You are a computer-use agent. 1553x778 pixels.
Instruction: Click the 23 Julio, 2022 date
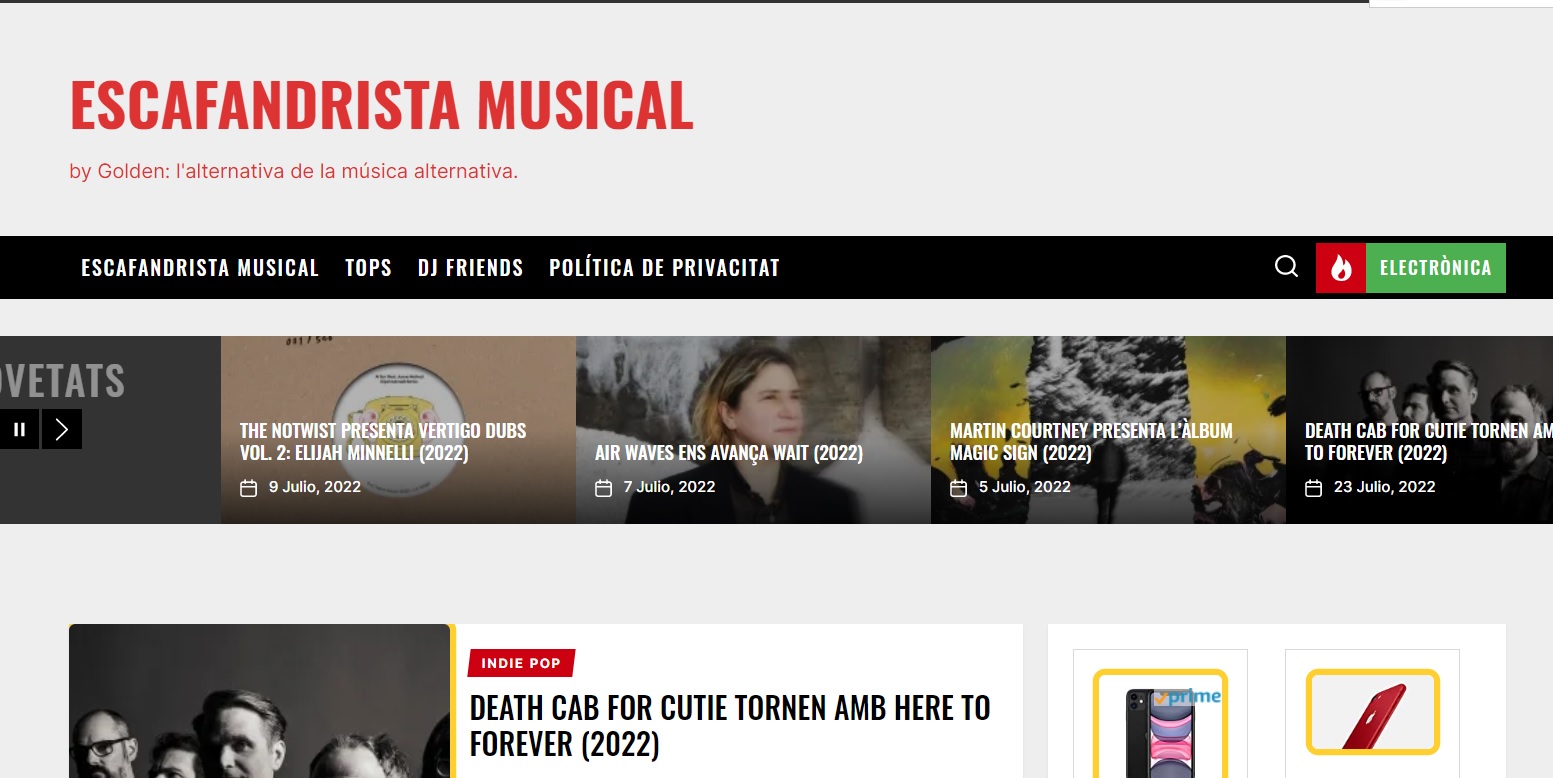click(1384, 487)
